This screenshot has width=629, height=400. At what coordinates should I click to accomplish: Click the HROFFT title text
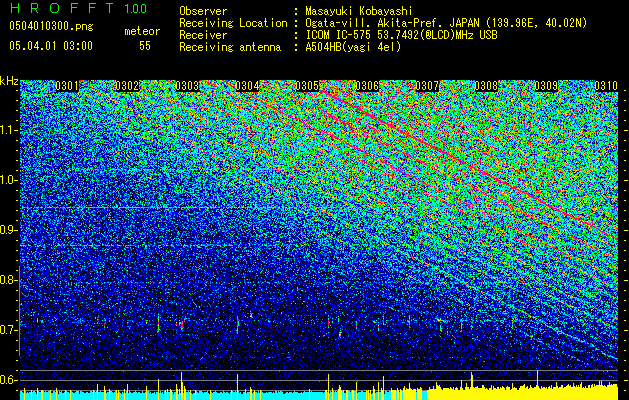click(x=61, y=8)
